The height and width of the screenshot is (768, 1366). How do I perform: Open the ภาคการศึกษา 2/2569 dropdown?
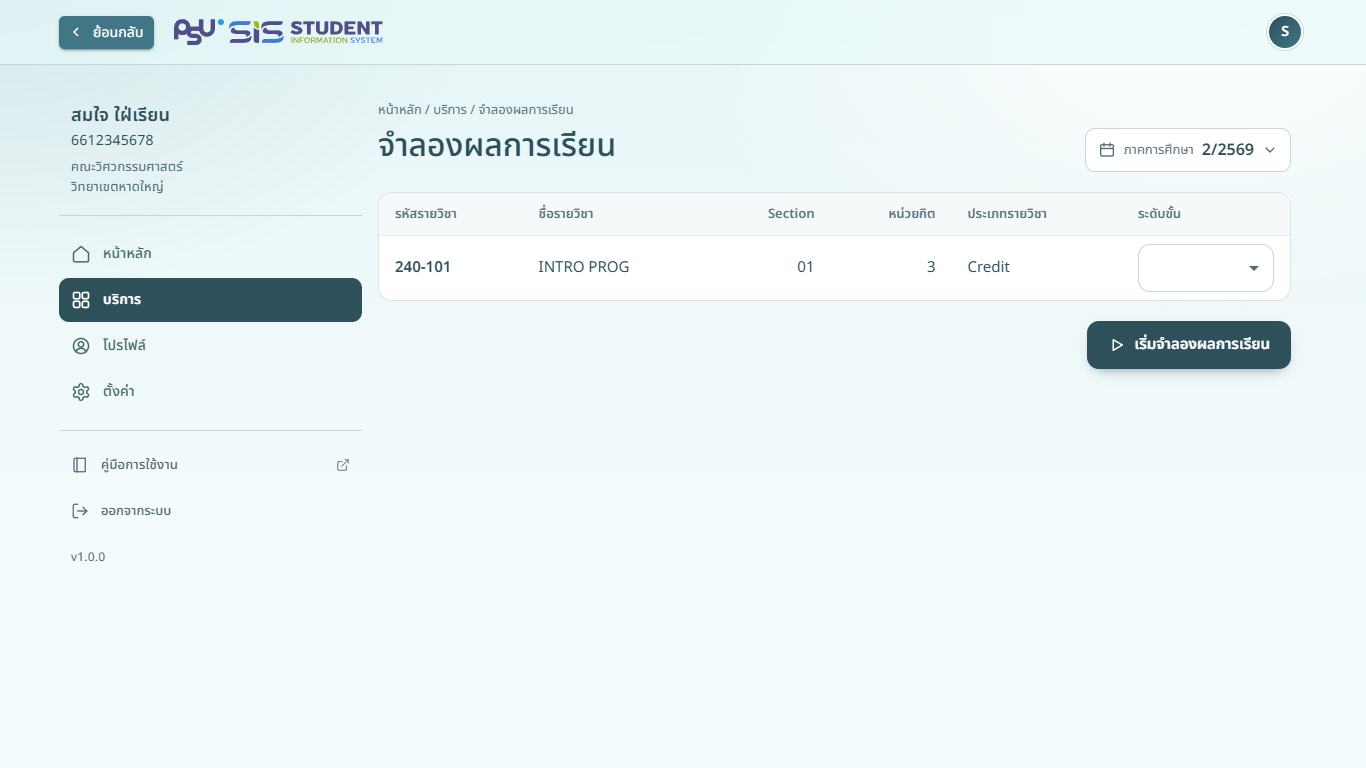[x=1187, y=150]
